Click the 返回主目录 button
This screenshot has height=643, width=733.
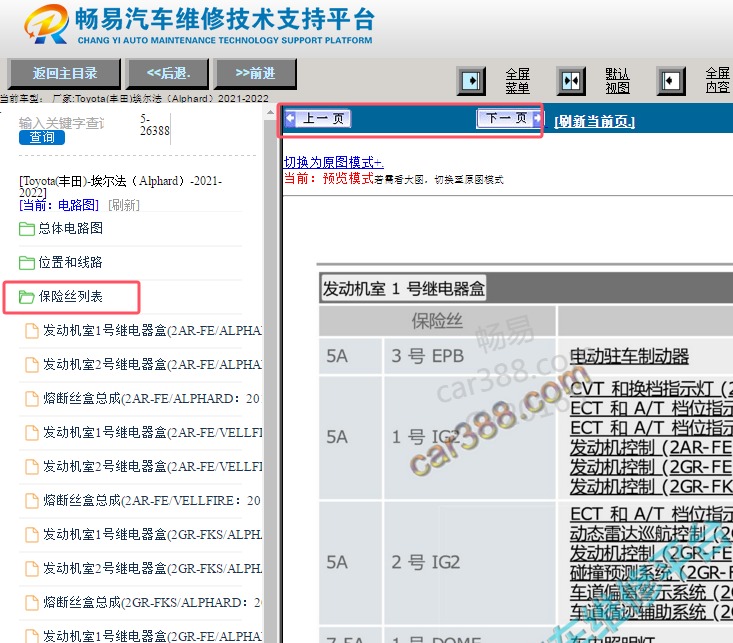coord(64,73)
